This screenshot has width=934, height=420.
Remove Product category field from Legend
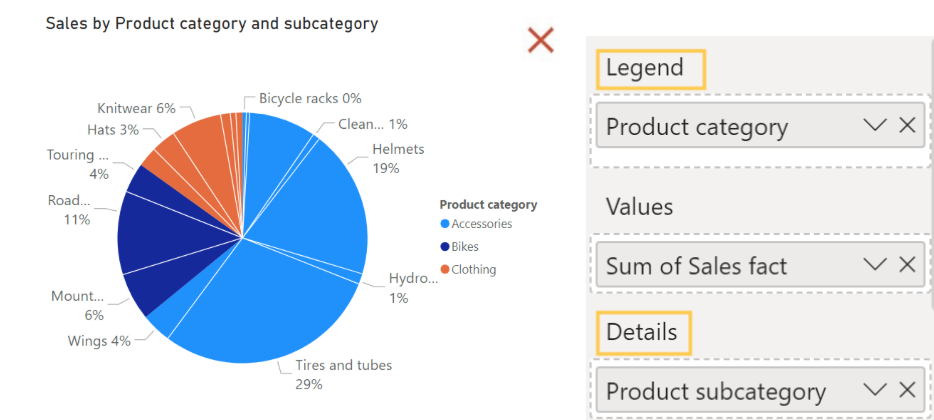tap(907, 125)
